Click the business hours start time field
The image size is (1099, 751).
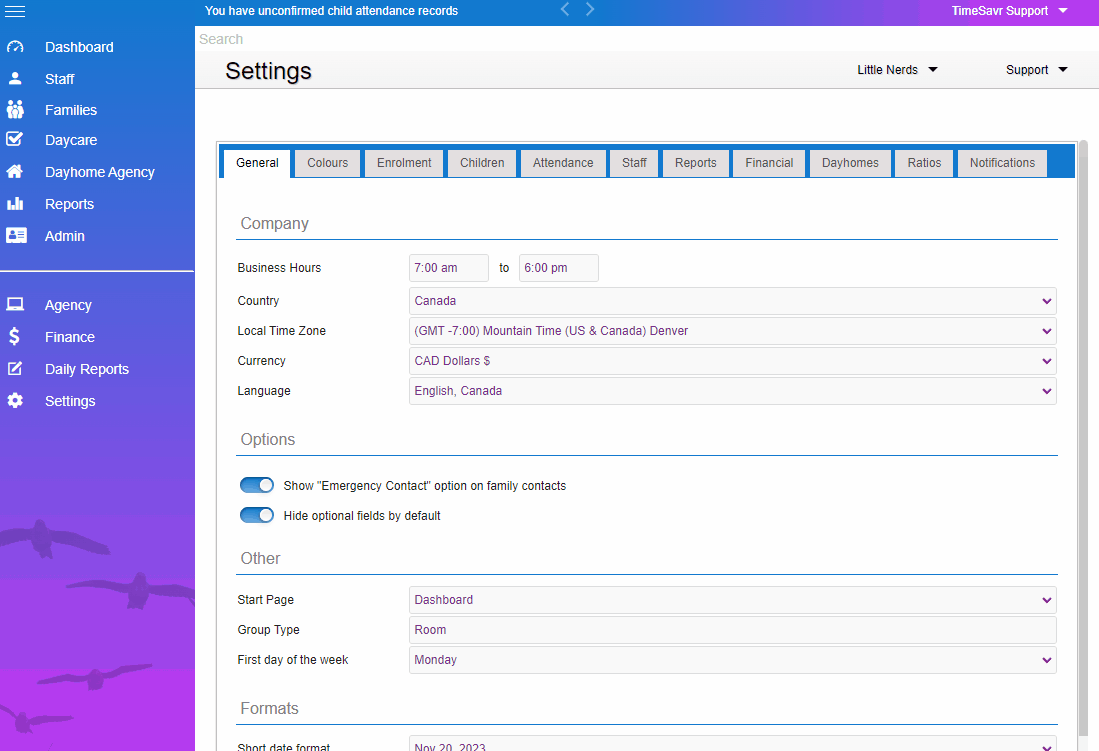click(449, 268)
